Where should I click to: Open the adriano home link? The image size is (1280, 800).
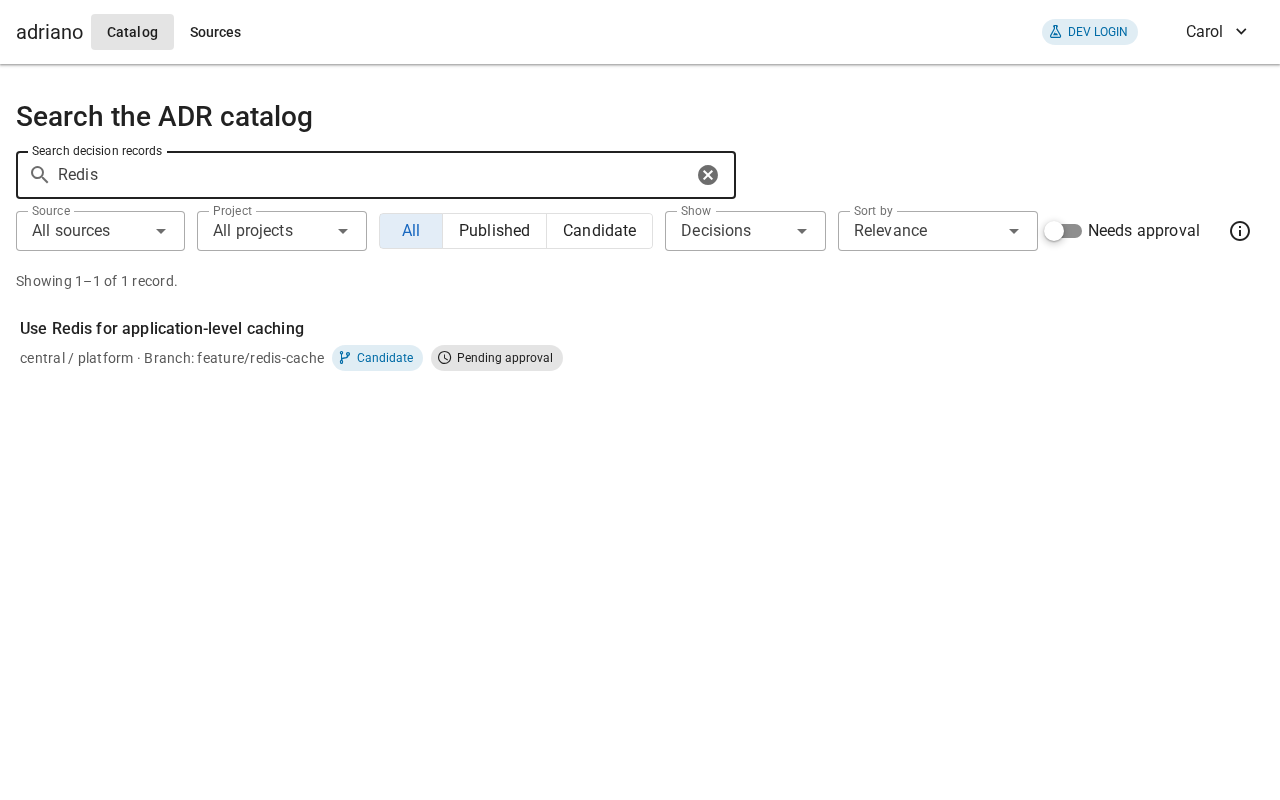click(49, 32)
